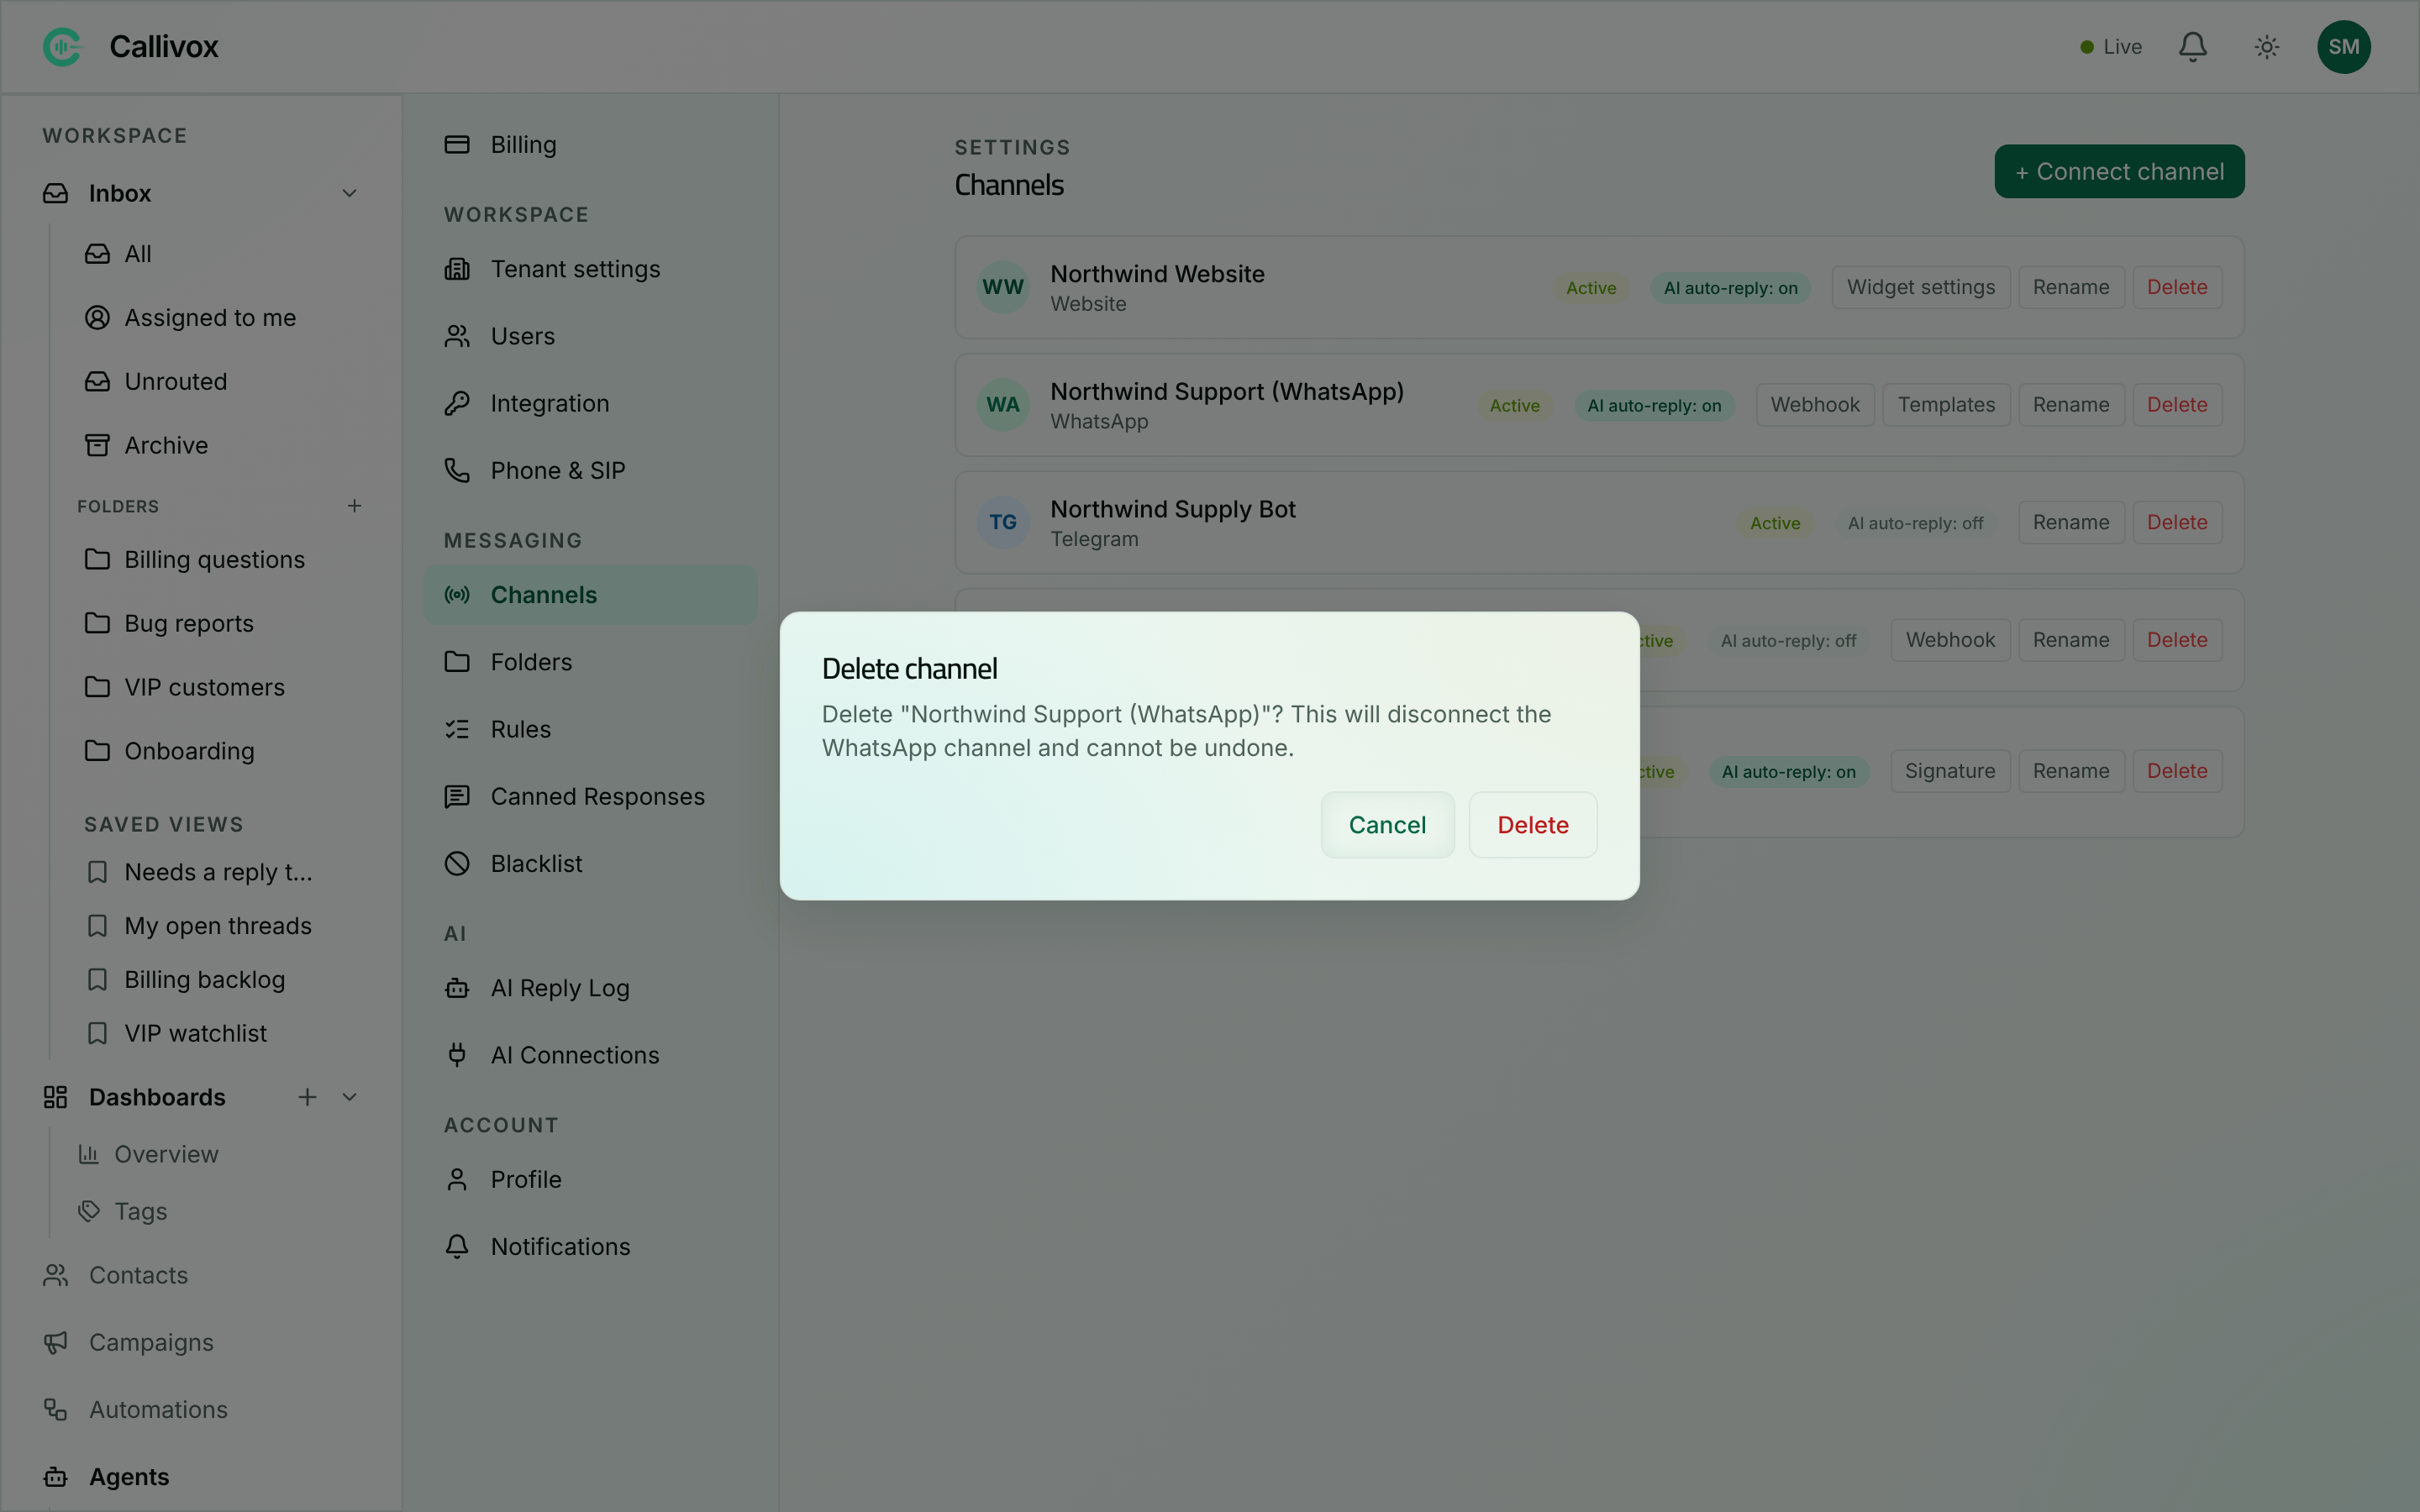The image size is (2420, 1512).
Task: Open Users settings
Action: click(590, 336)
